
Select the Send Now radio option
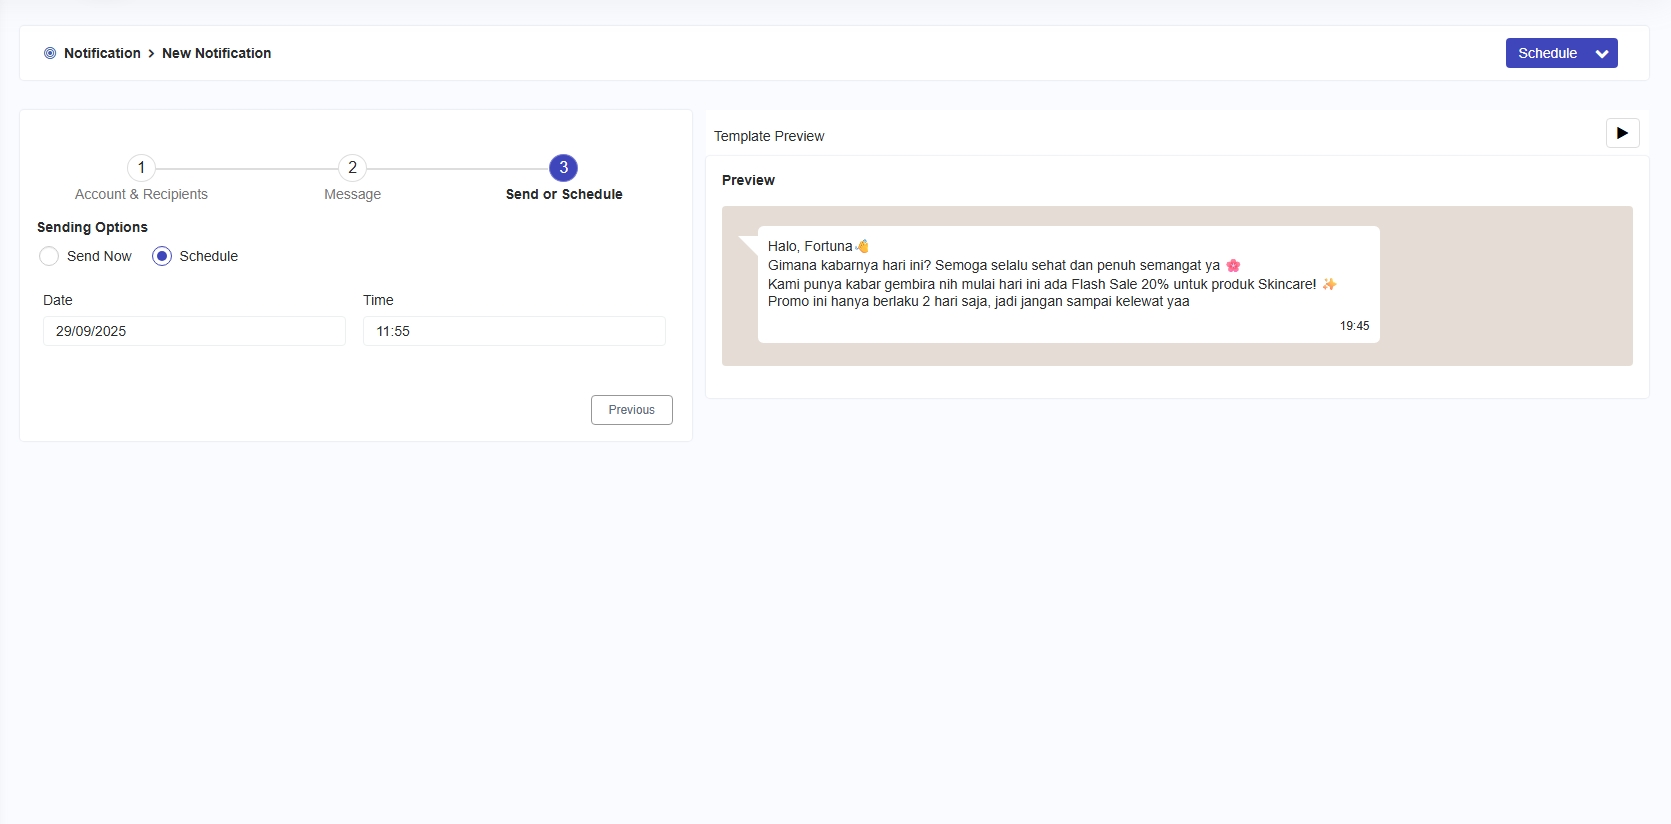pyautogui.click(x=49, y=256)
